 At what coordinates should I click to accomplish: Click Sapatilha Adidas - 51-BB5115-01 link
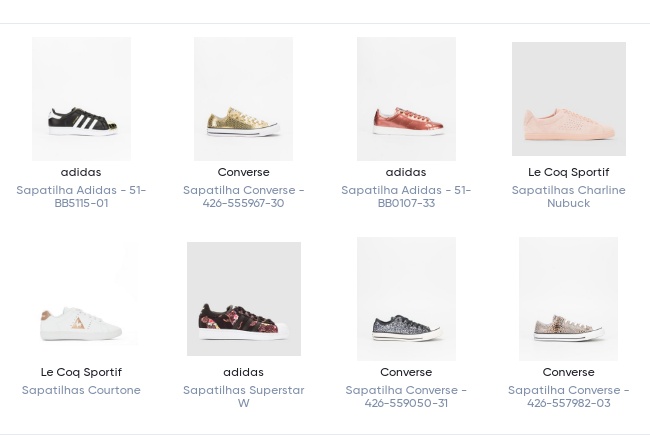(81, 197)
